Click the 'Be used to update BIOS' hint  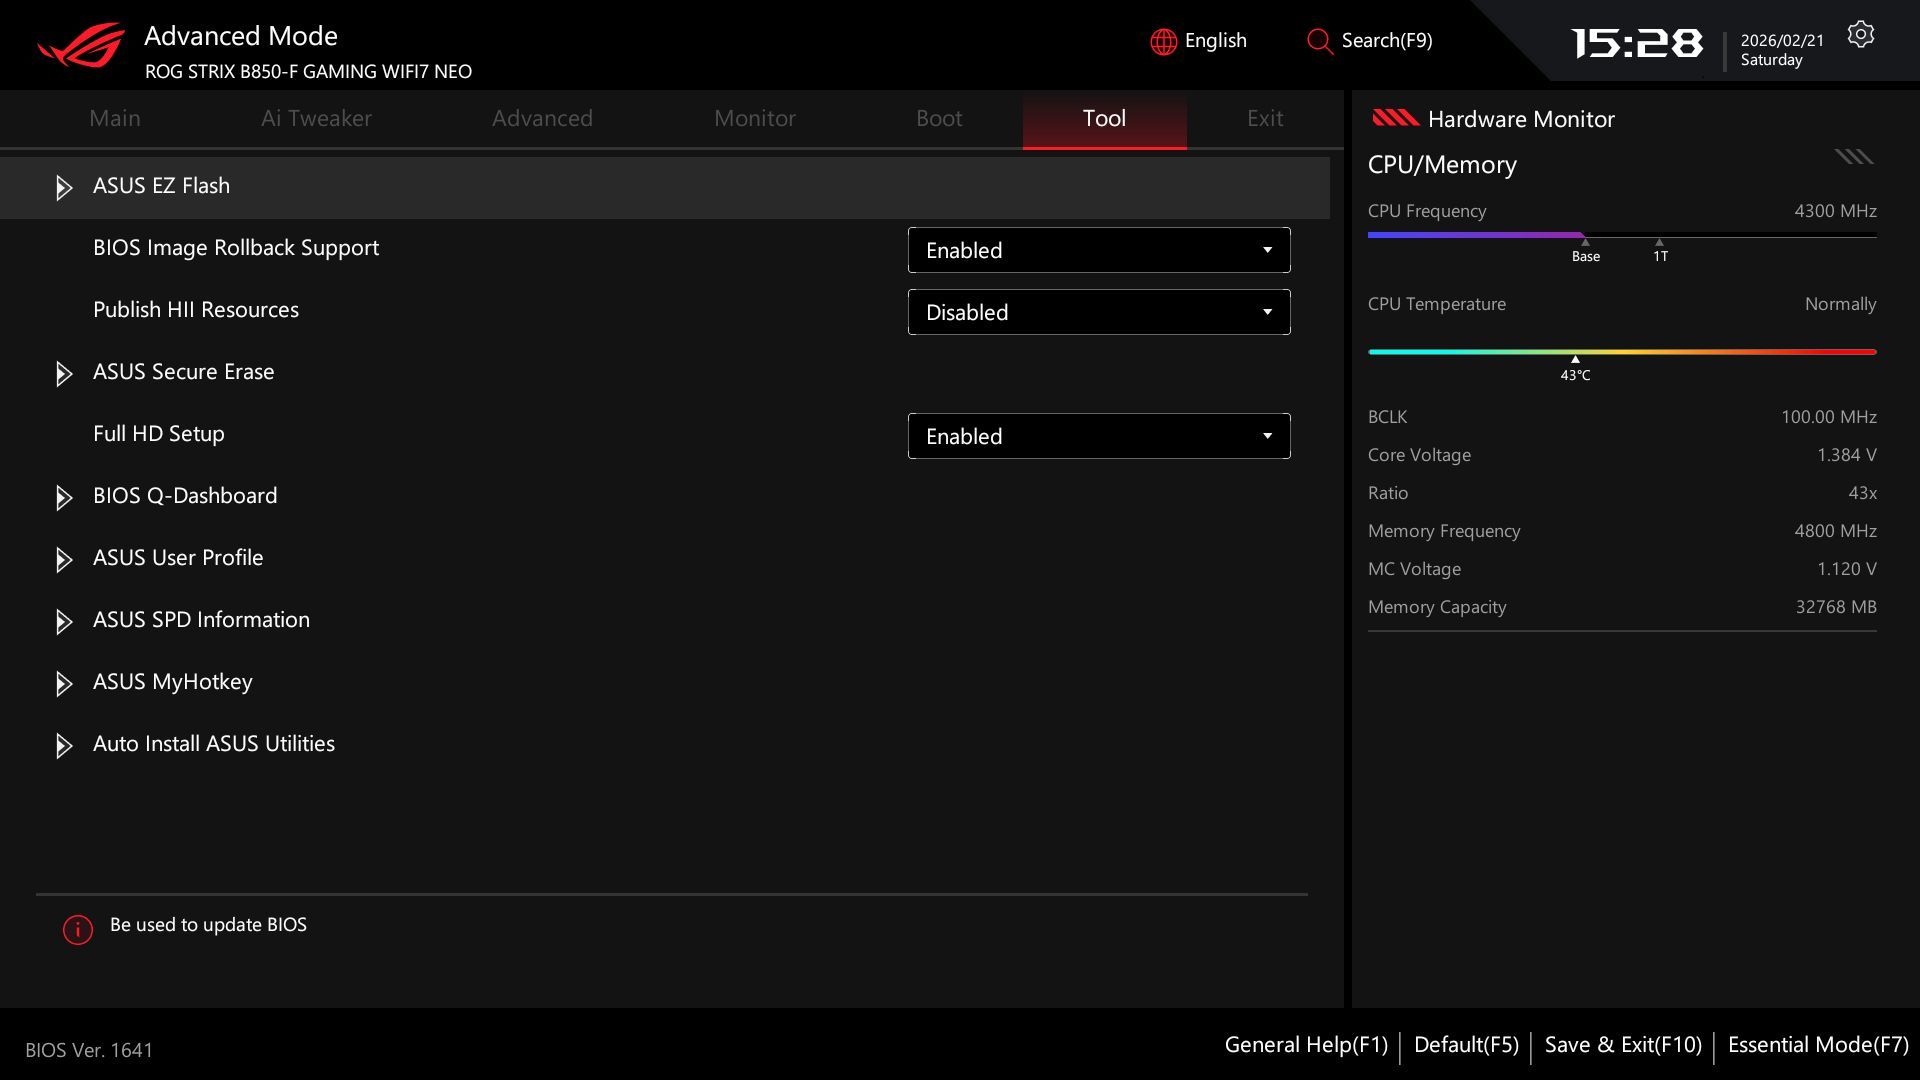tap(208, 925)
